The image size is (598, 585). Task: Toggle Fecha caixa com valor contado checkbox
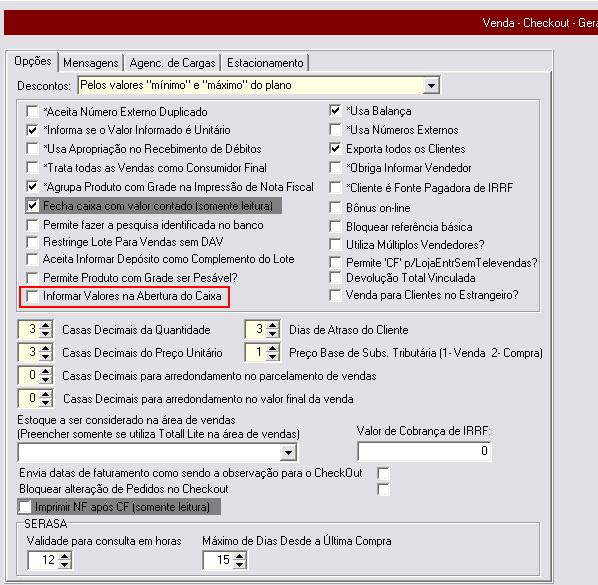32,206
